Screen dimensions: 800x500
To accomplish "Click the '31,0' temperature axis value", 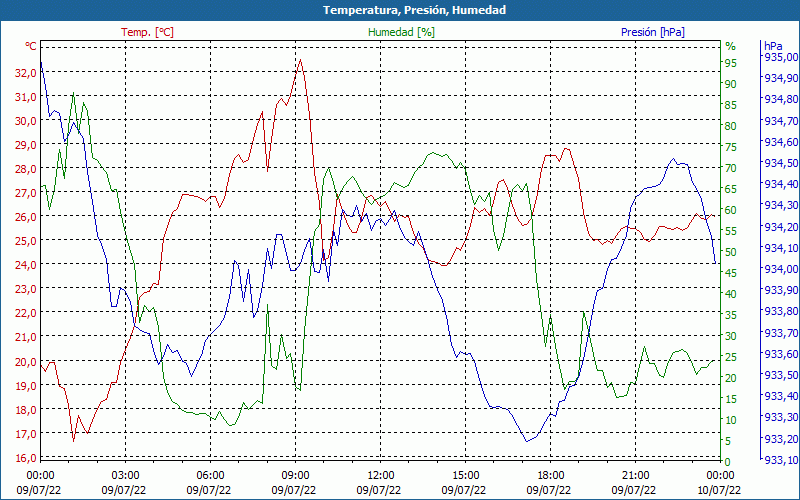I will click(26, 97).
